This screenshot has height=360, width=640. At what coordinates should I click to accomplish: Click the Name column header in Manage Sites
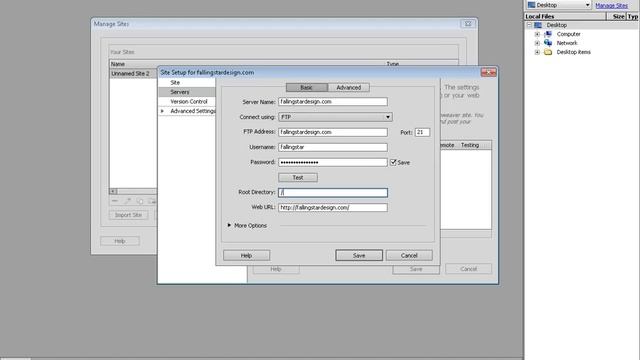[118, 64]
